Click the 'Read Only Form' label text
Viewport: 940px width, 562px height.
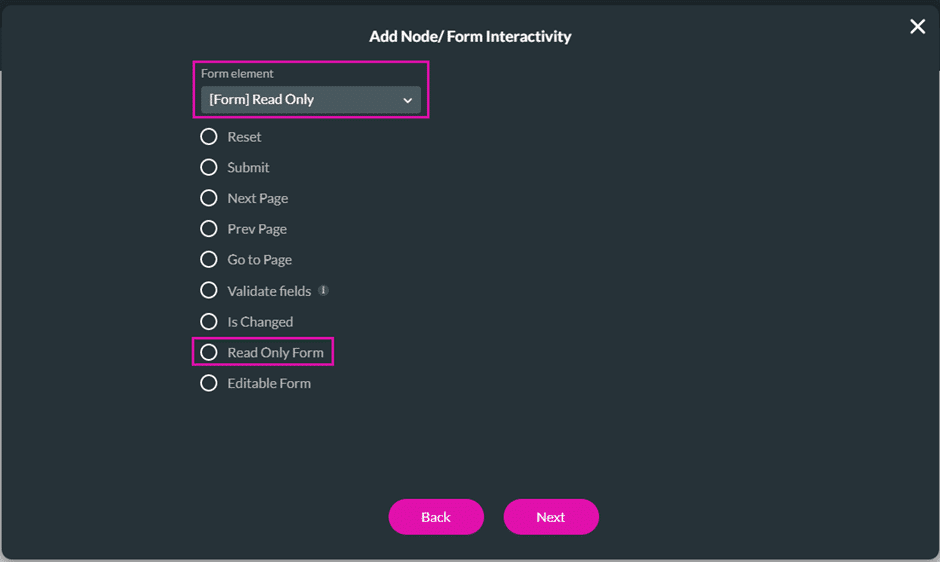(x=275, y=353)
